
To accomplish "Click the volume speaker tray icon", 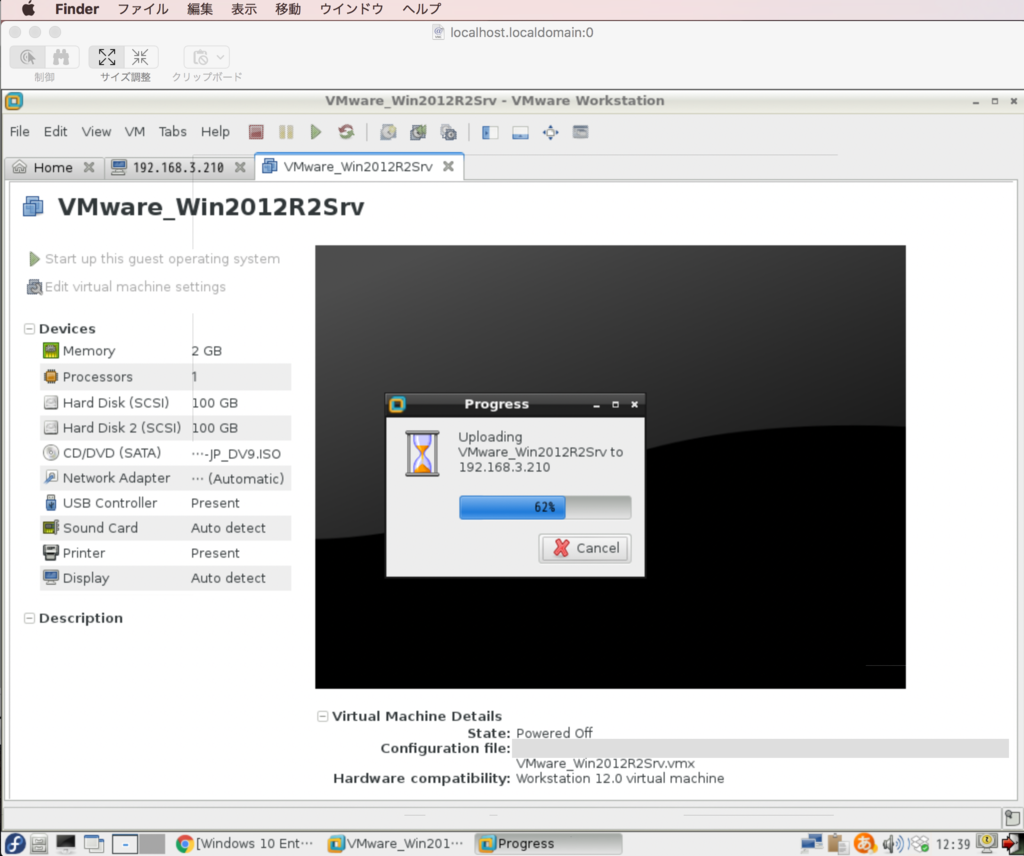I will tap(892, 844).
